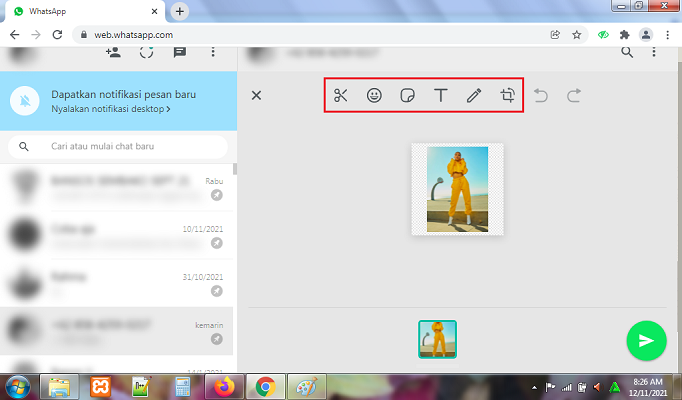
Task: Open the Windows Start menu
Action: pyautogui.click(x=17, y=387)
